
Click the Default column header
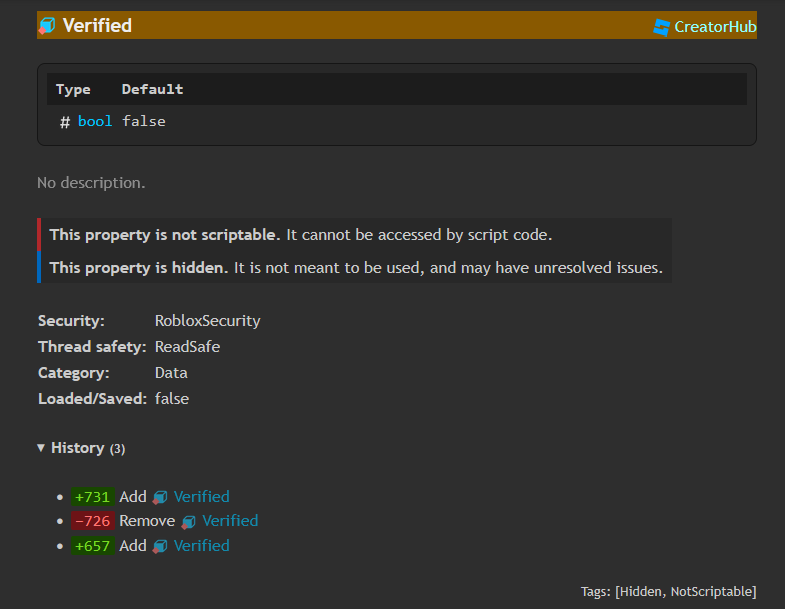(x=153, y=89)
